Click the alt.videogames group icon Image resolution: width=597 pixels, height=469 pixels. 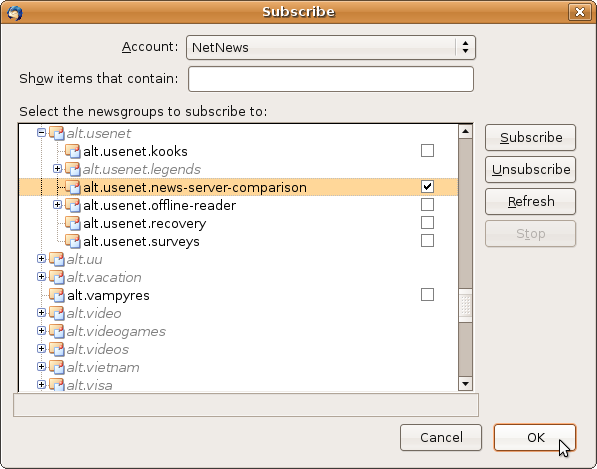tap(57, 332)
